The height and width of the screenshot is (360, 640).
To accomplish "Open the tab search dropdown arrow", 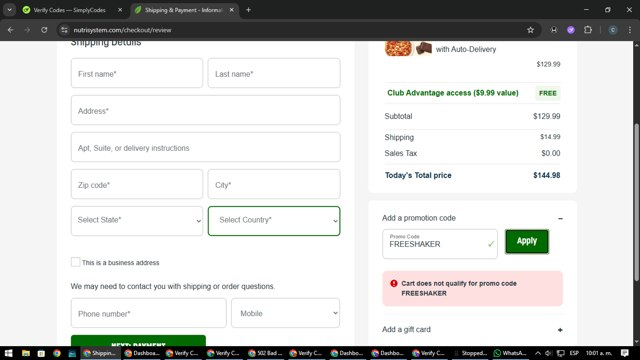I will (x=9, y=10).
